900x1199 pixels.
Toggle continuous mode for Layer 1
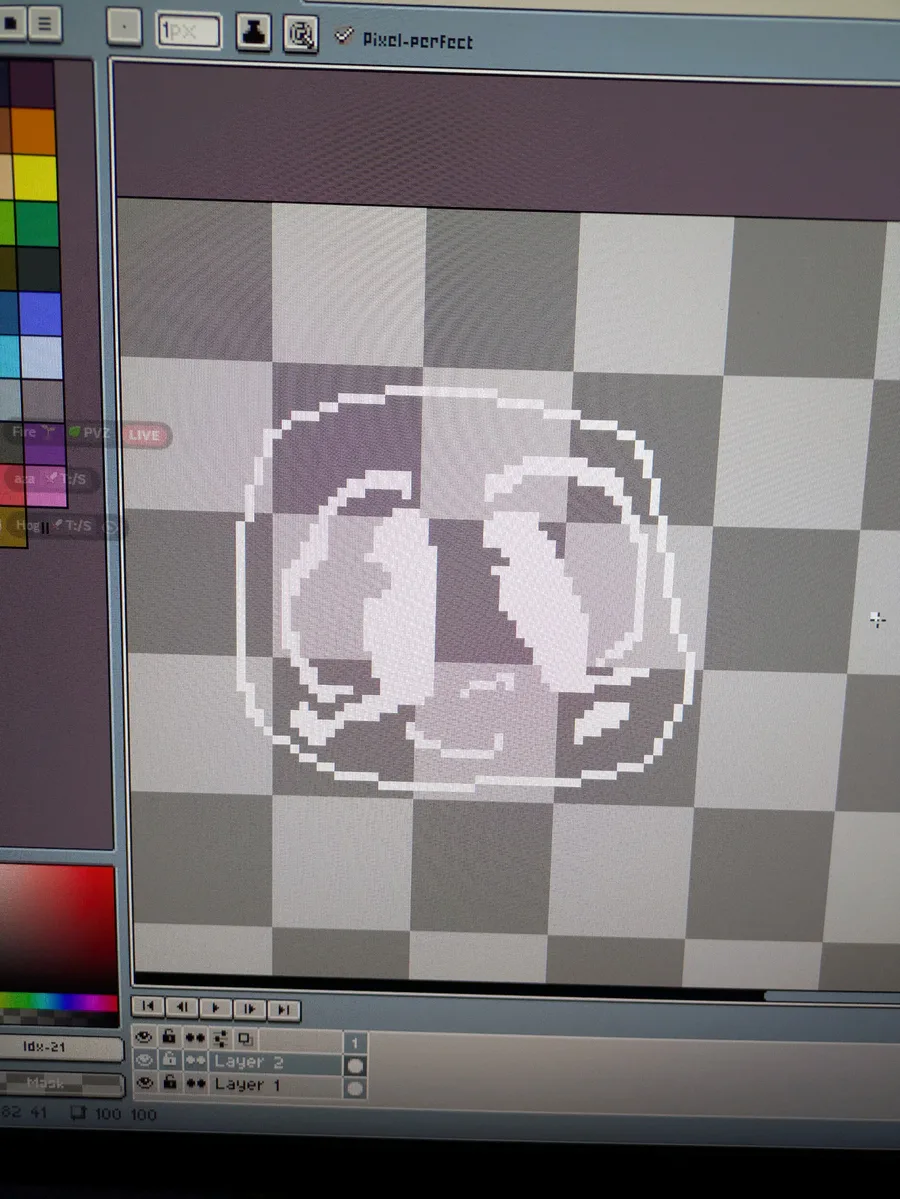coord(197,1084)
